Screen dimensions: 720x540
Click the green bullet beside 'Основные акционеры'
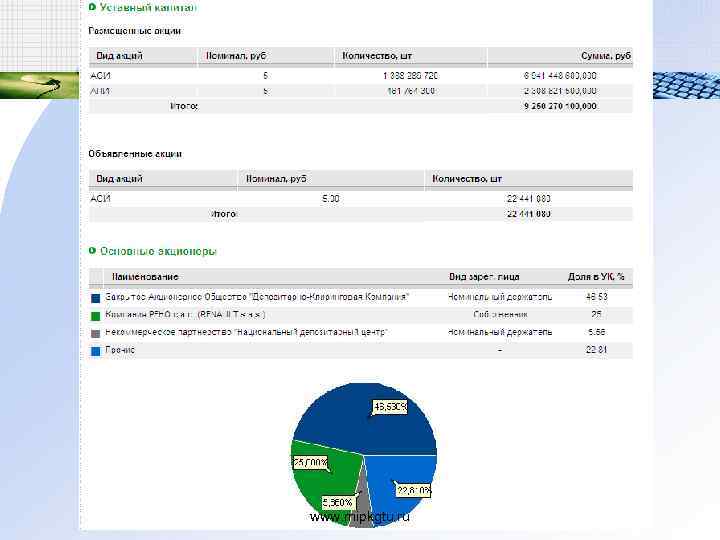tap(92, 250)
